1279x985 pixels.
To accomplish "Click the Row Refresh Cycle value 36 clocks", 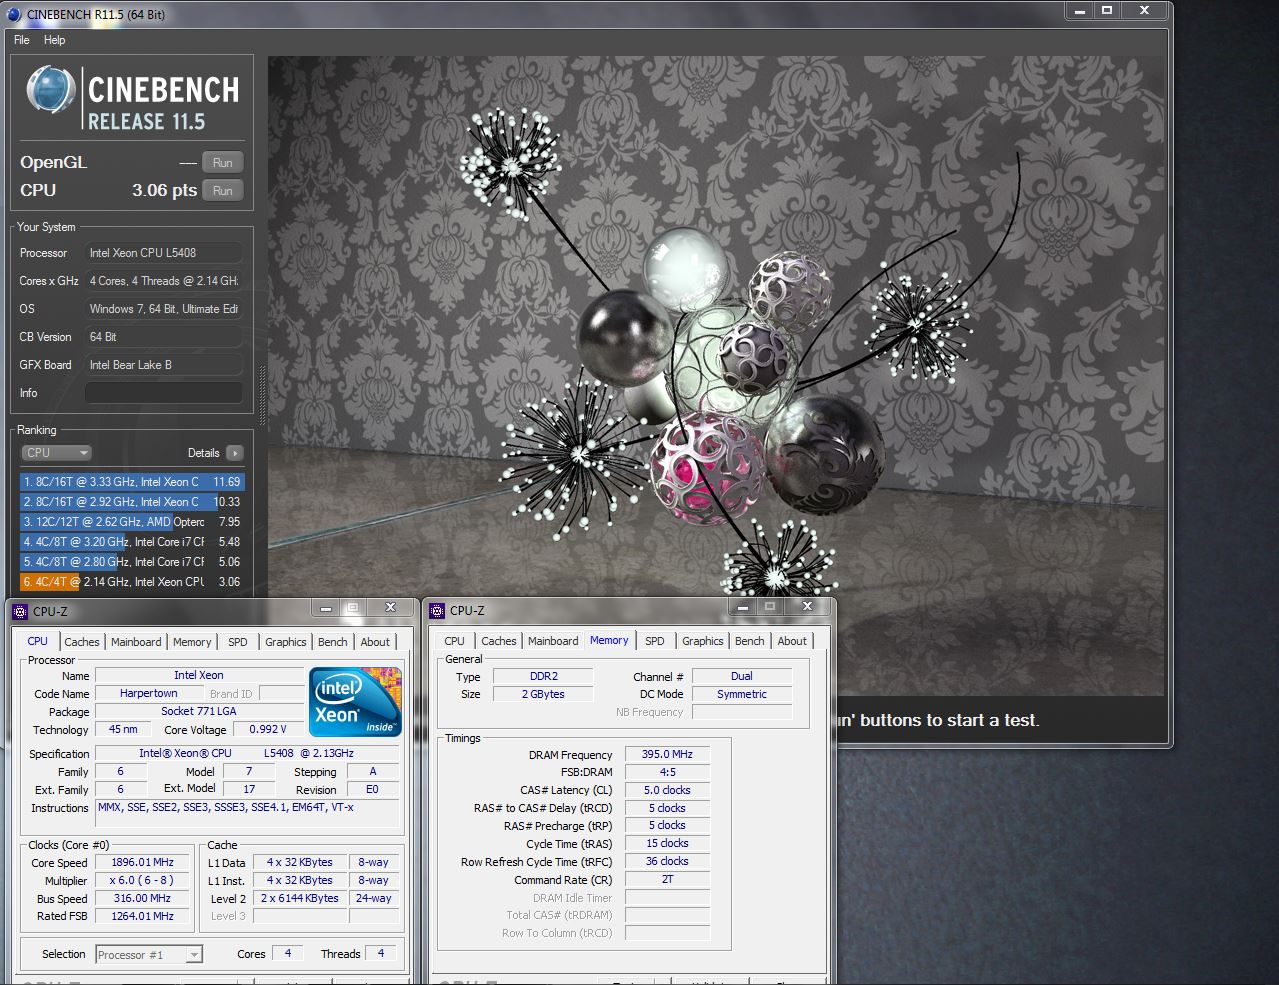I will pyautogui.click(x=667, y=861).
